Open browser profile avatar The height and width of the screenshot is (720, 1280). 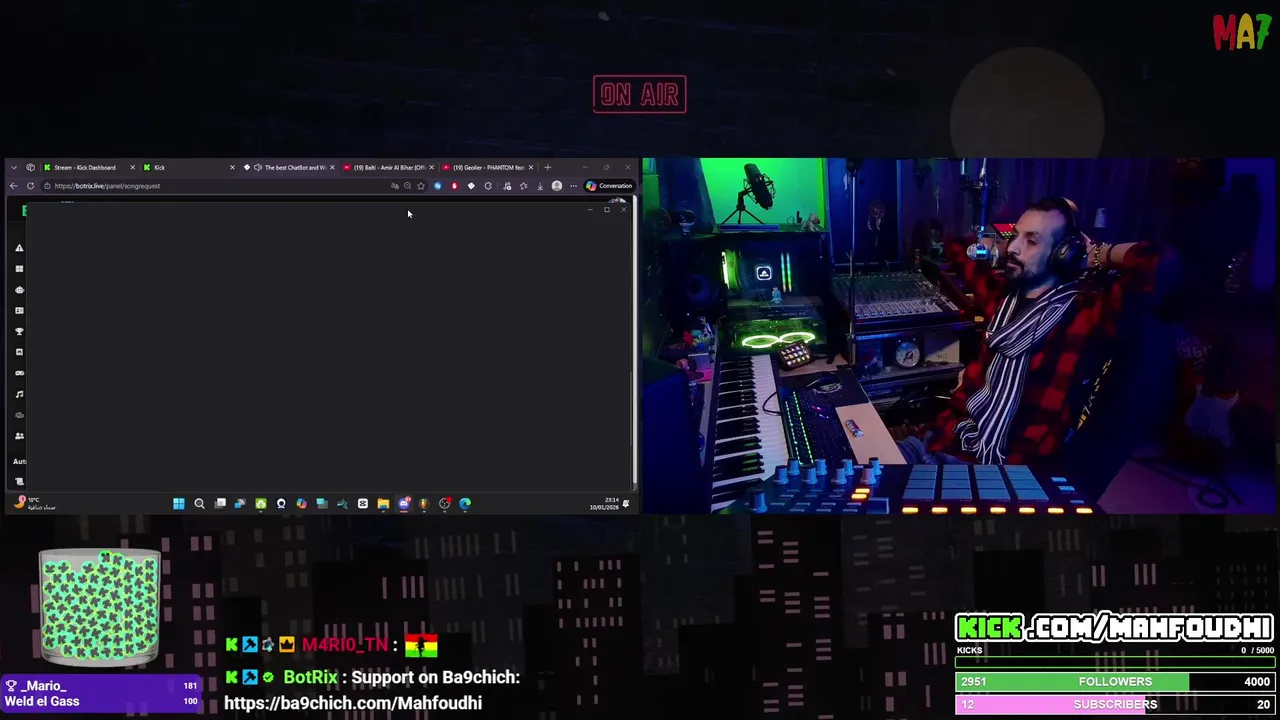tap(557, 186)
